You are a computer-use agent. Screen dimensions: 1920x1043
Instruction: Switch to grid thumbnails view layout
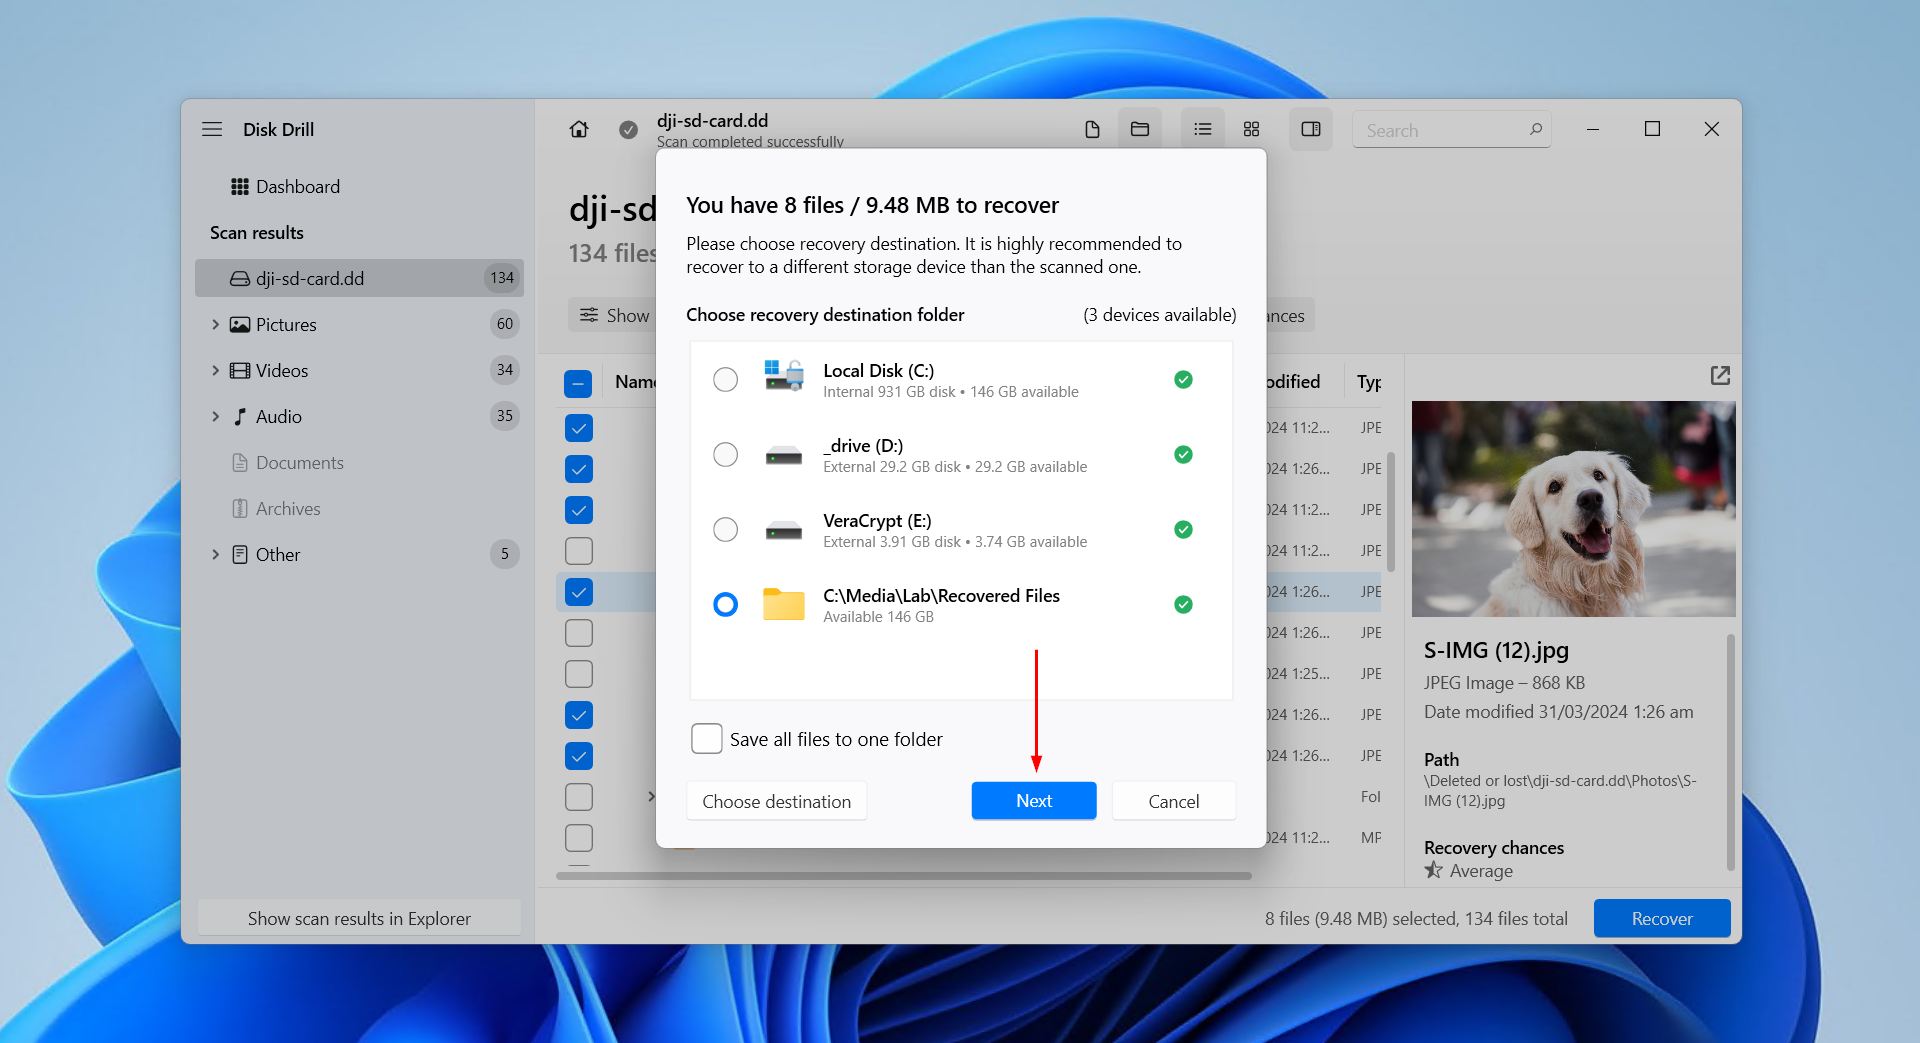coord(1251,129)
